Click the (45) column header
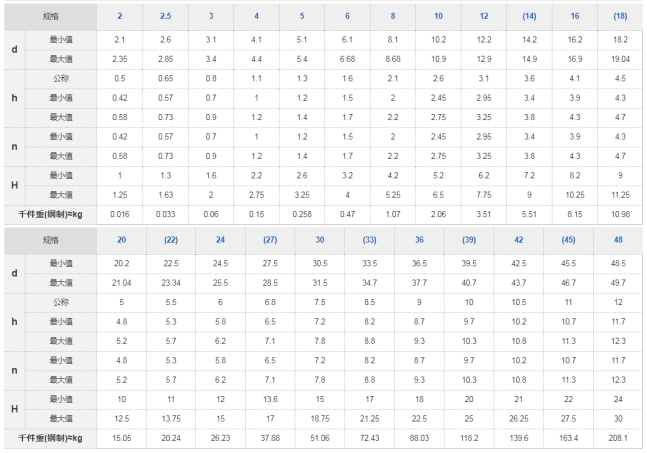This screenshot has height=453, width=647. (570, 240)
